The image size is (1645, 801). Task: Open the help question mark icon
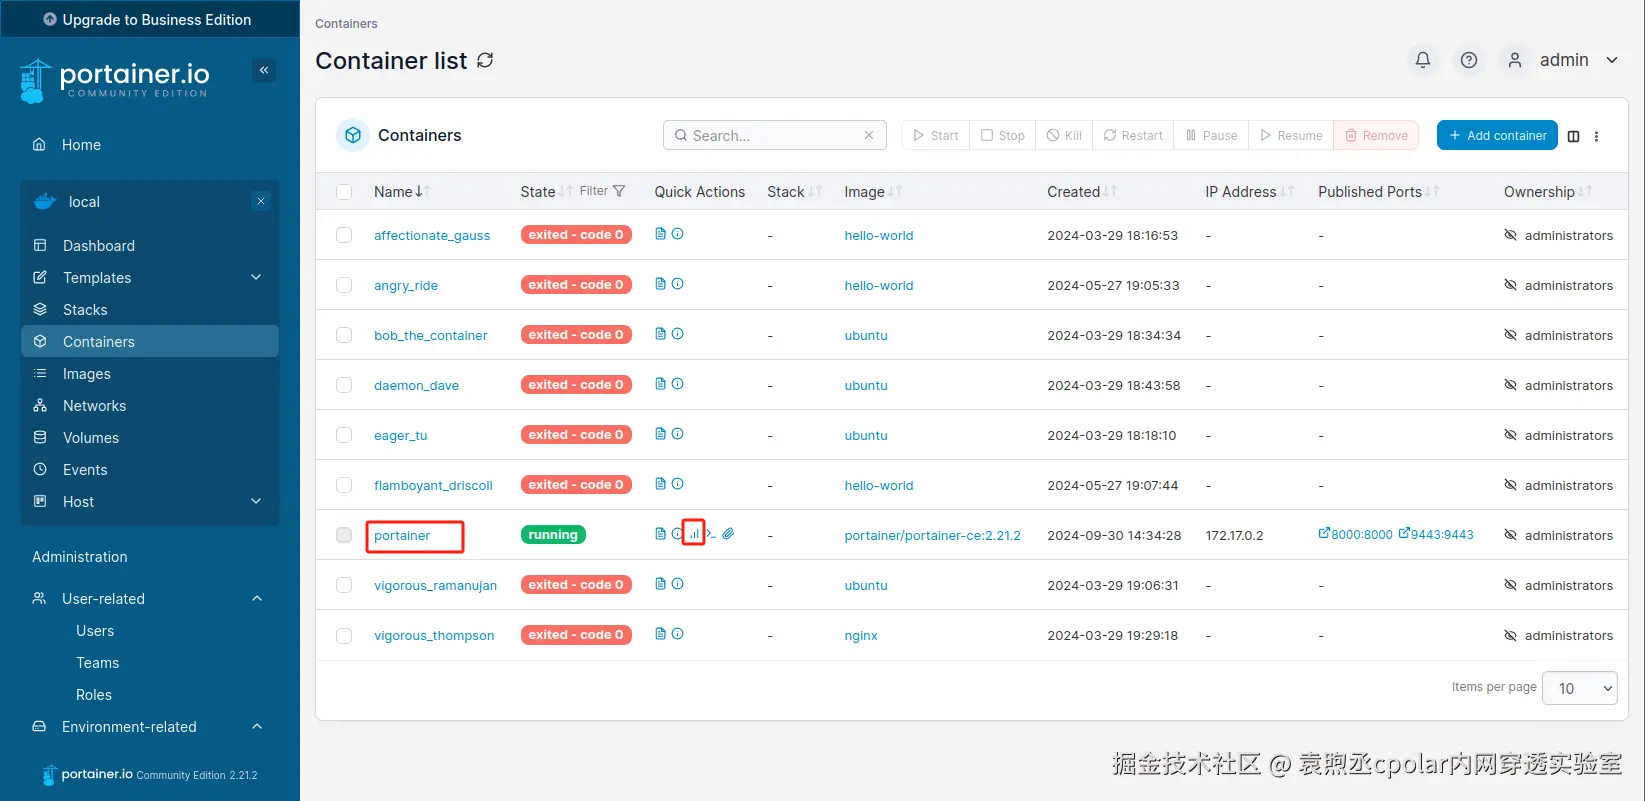1469,60
